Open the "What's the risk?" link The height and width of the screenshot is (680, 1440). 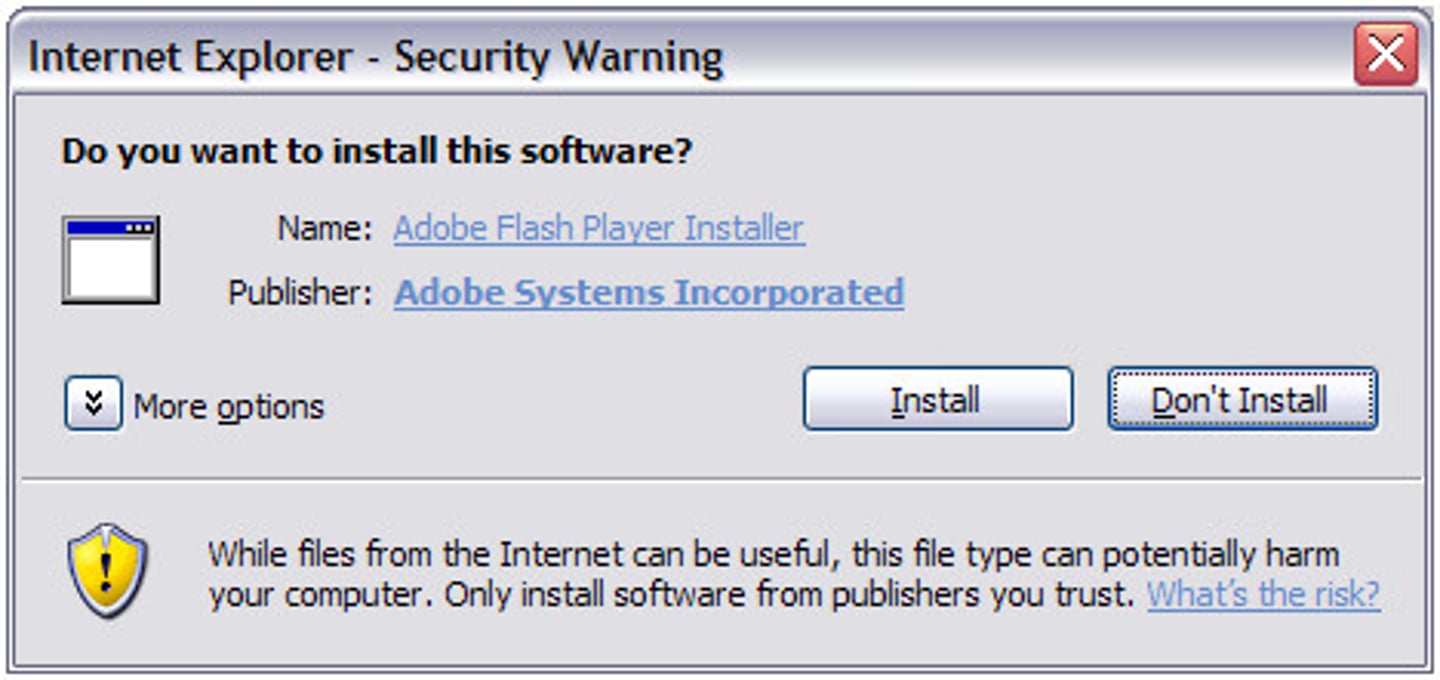[x=1263, y=595]
